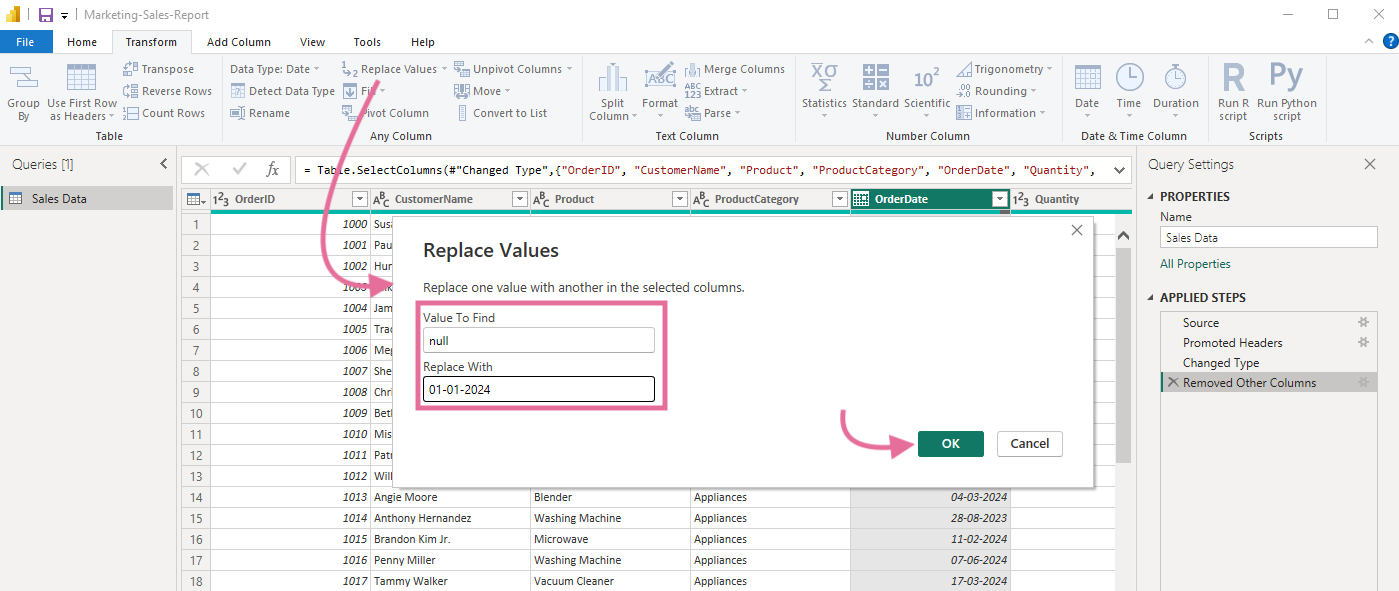Select the Transpose tool
The height and width of the screenshot is (591, 1399).
(165, 68)
